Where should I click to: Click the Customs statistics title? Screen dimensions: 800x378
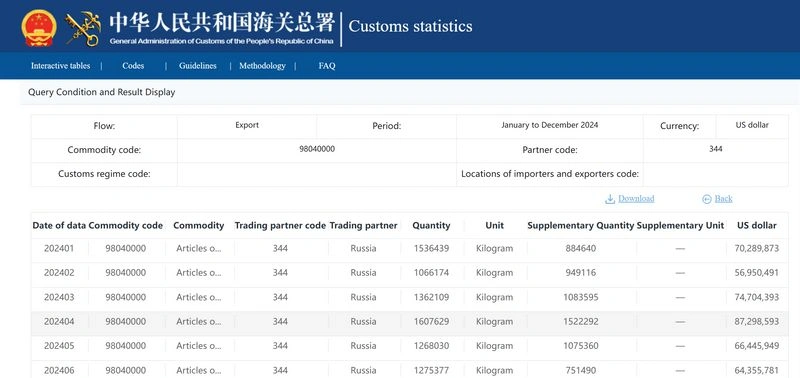[x=410, y=27]
